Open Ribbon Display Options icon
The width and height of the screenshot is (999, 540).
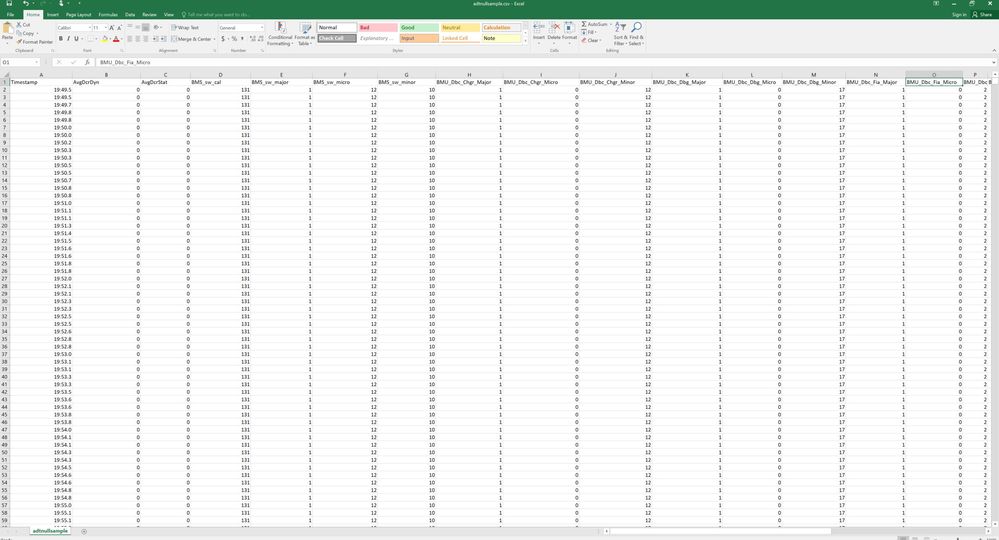point(936,4)
